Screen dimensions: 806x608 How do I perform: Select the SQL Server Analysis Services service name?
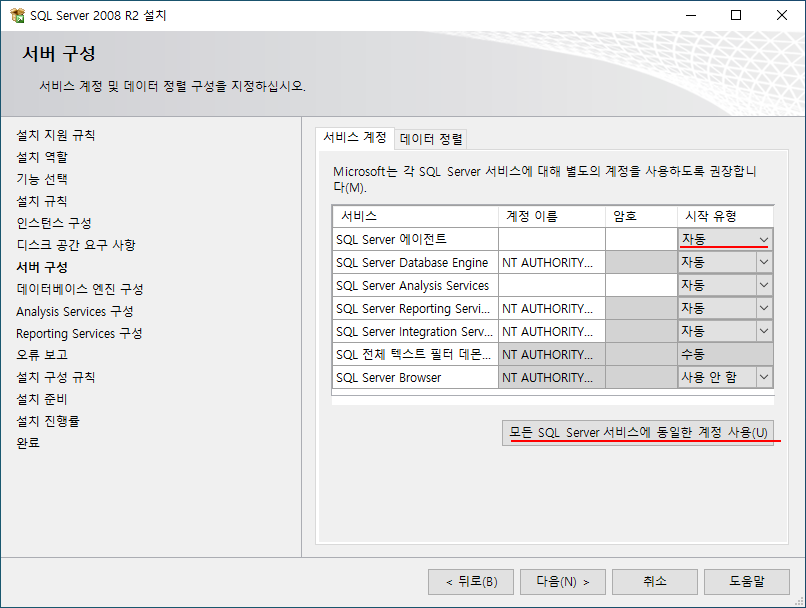[x=415, y=285]
